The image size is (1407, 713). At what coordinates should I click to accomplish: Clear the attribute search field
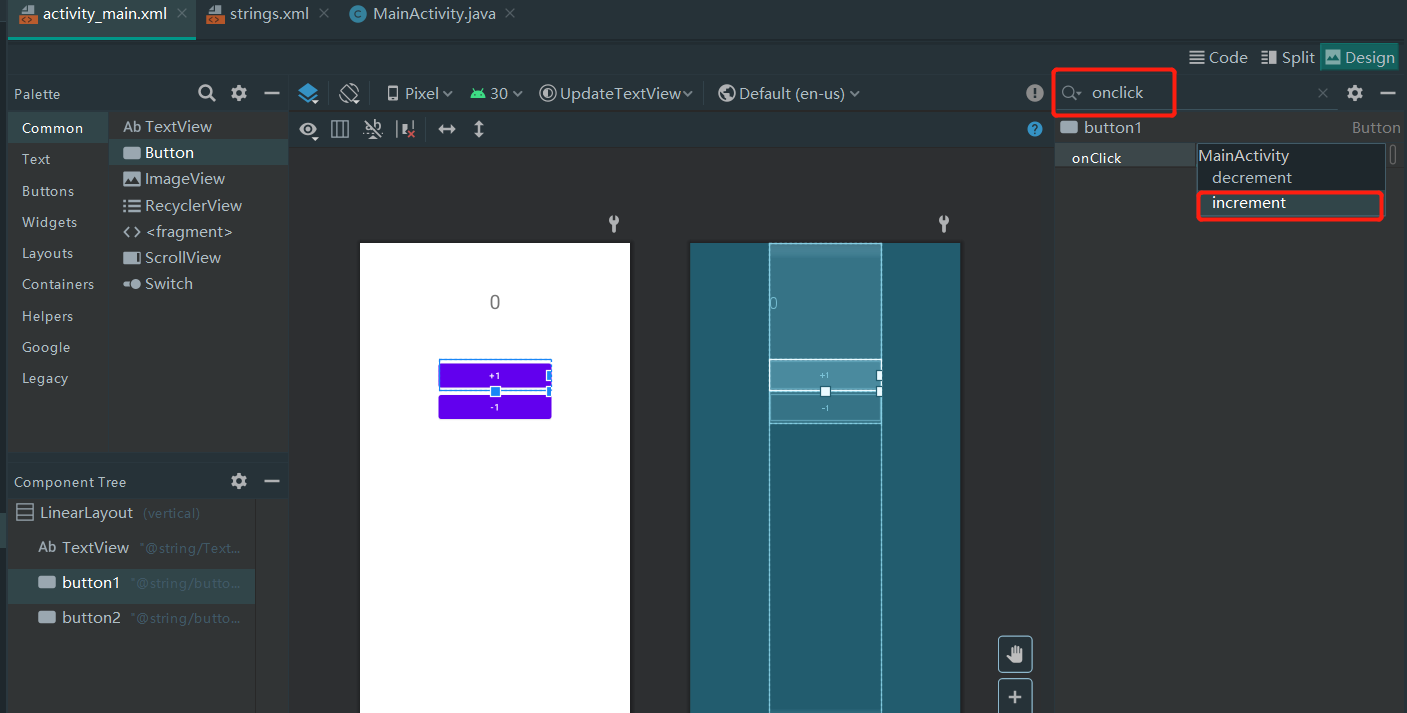pyautogui.click(x=1323, y=93)
